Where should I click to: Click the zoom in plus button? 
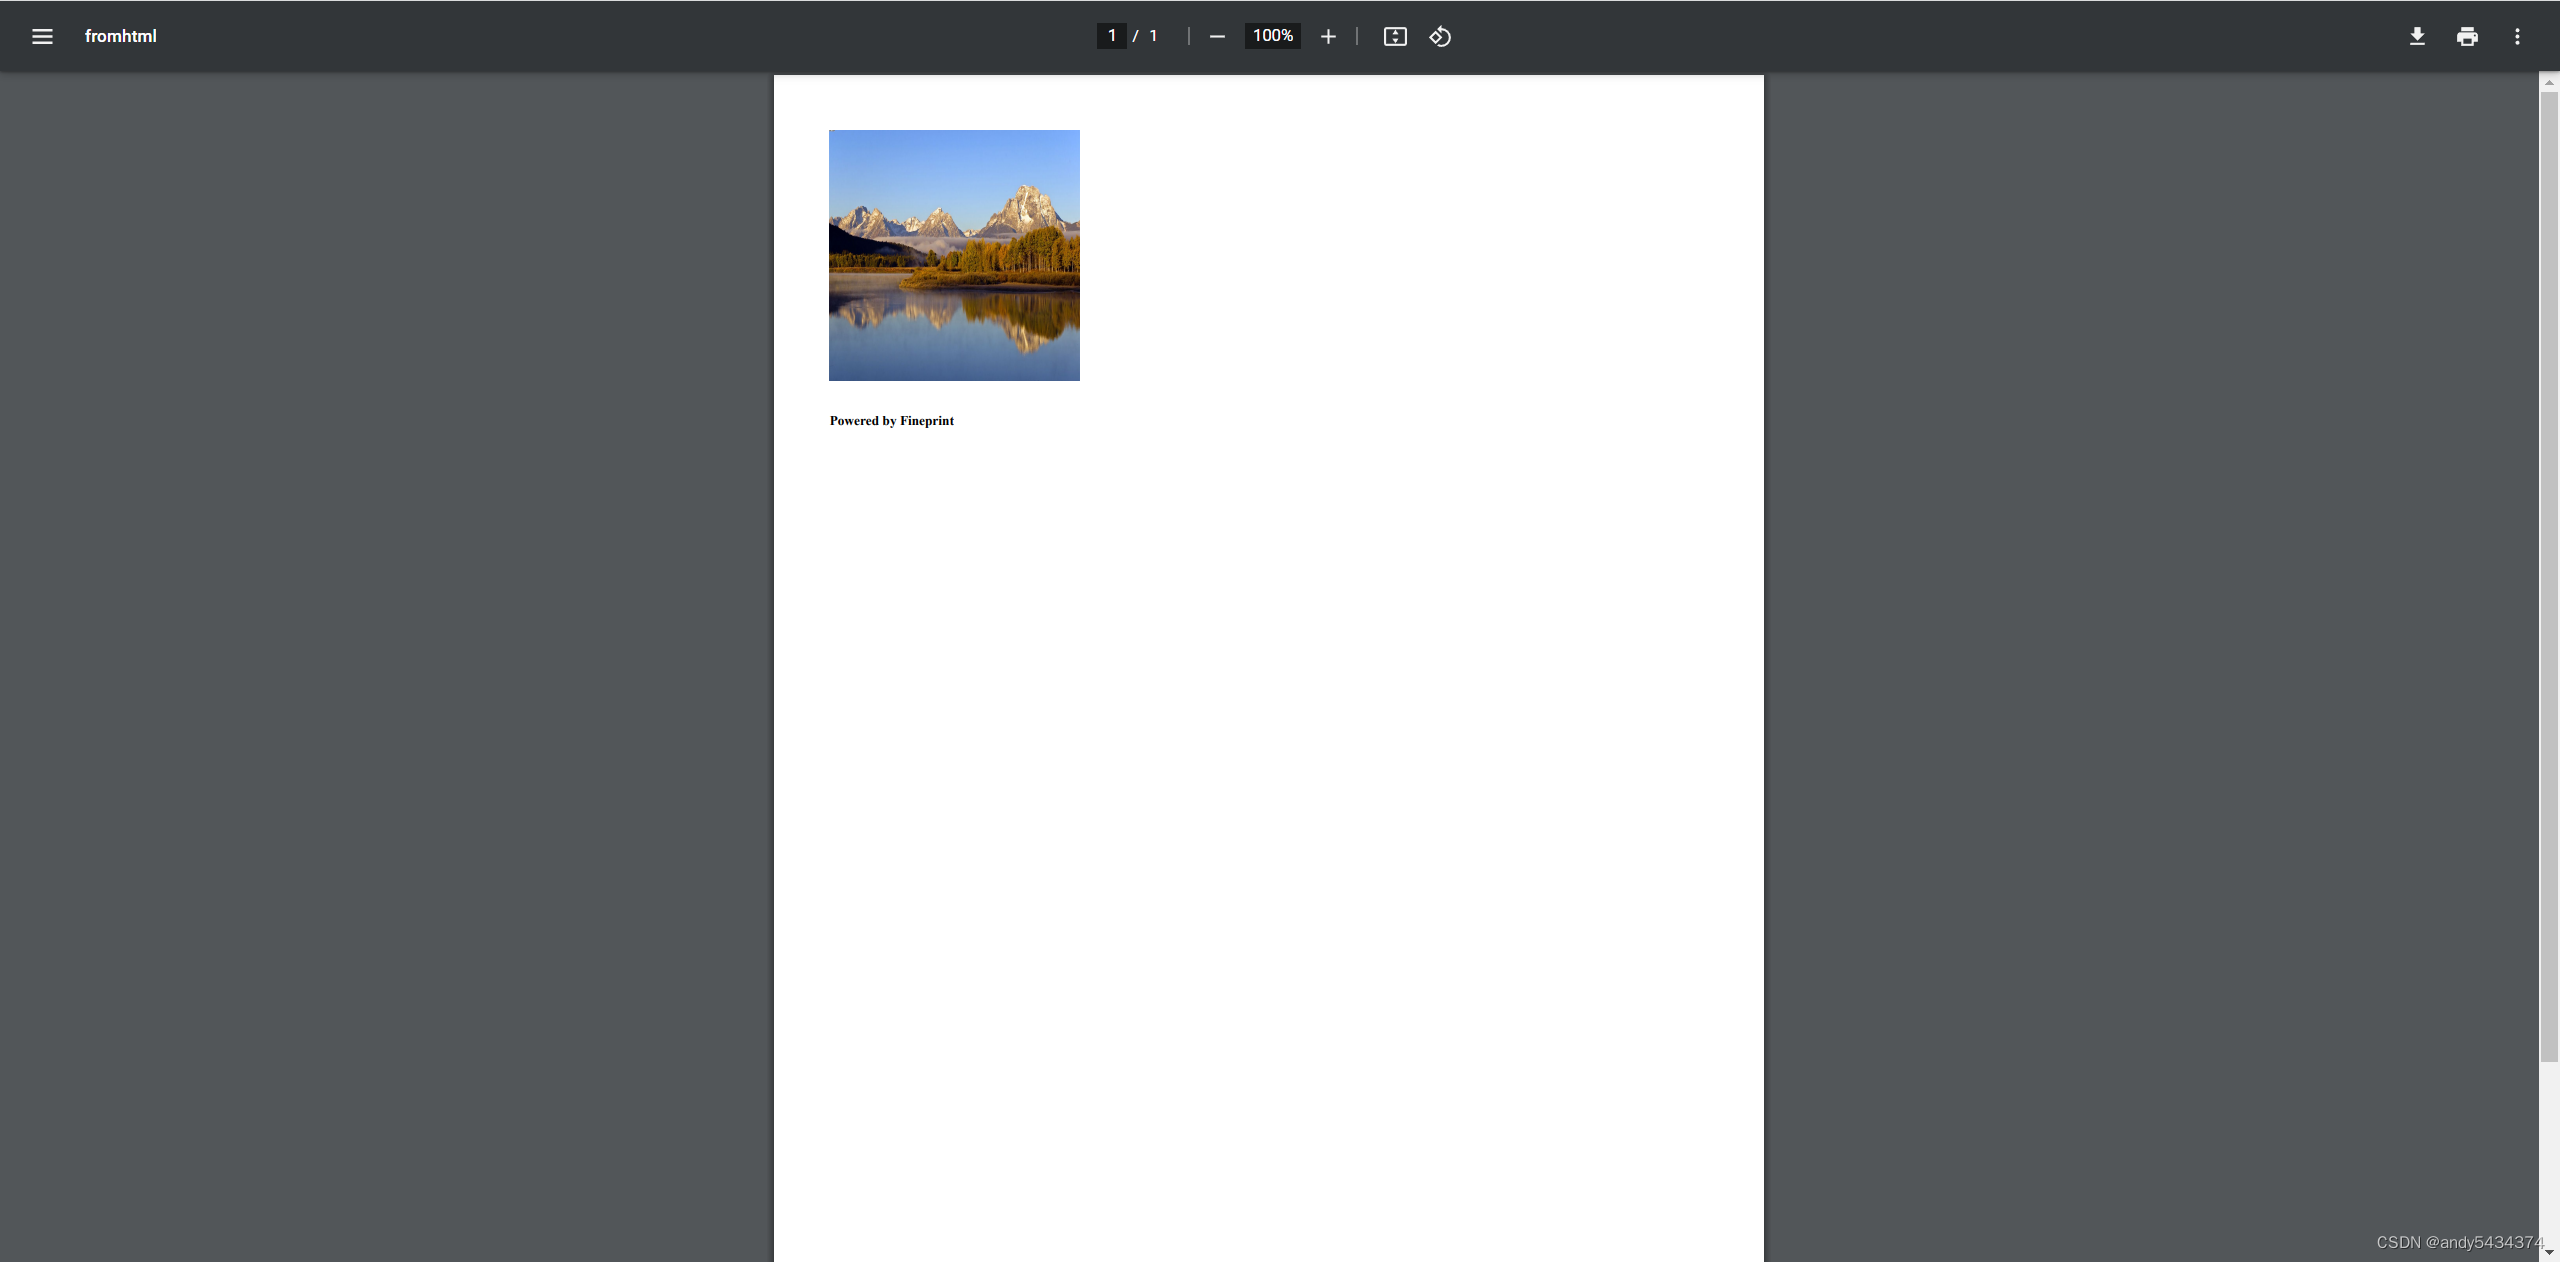1328,36
